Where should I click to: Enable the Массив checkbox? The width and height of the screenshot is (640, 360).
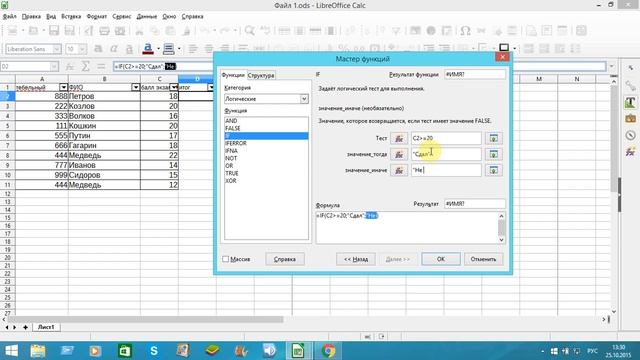pyautogui.click(x=225, y=259)
